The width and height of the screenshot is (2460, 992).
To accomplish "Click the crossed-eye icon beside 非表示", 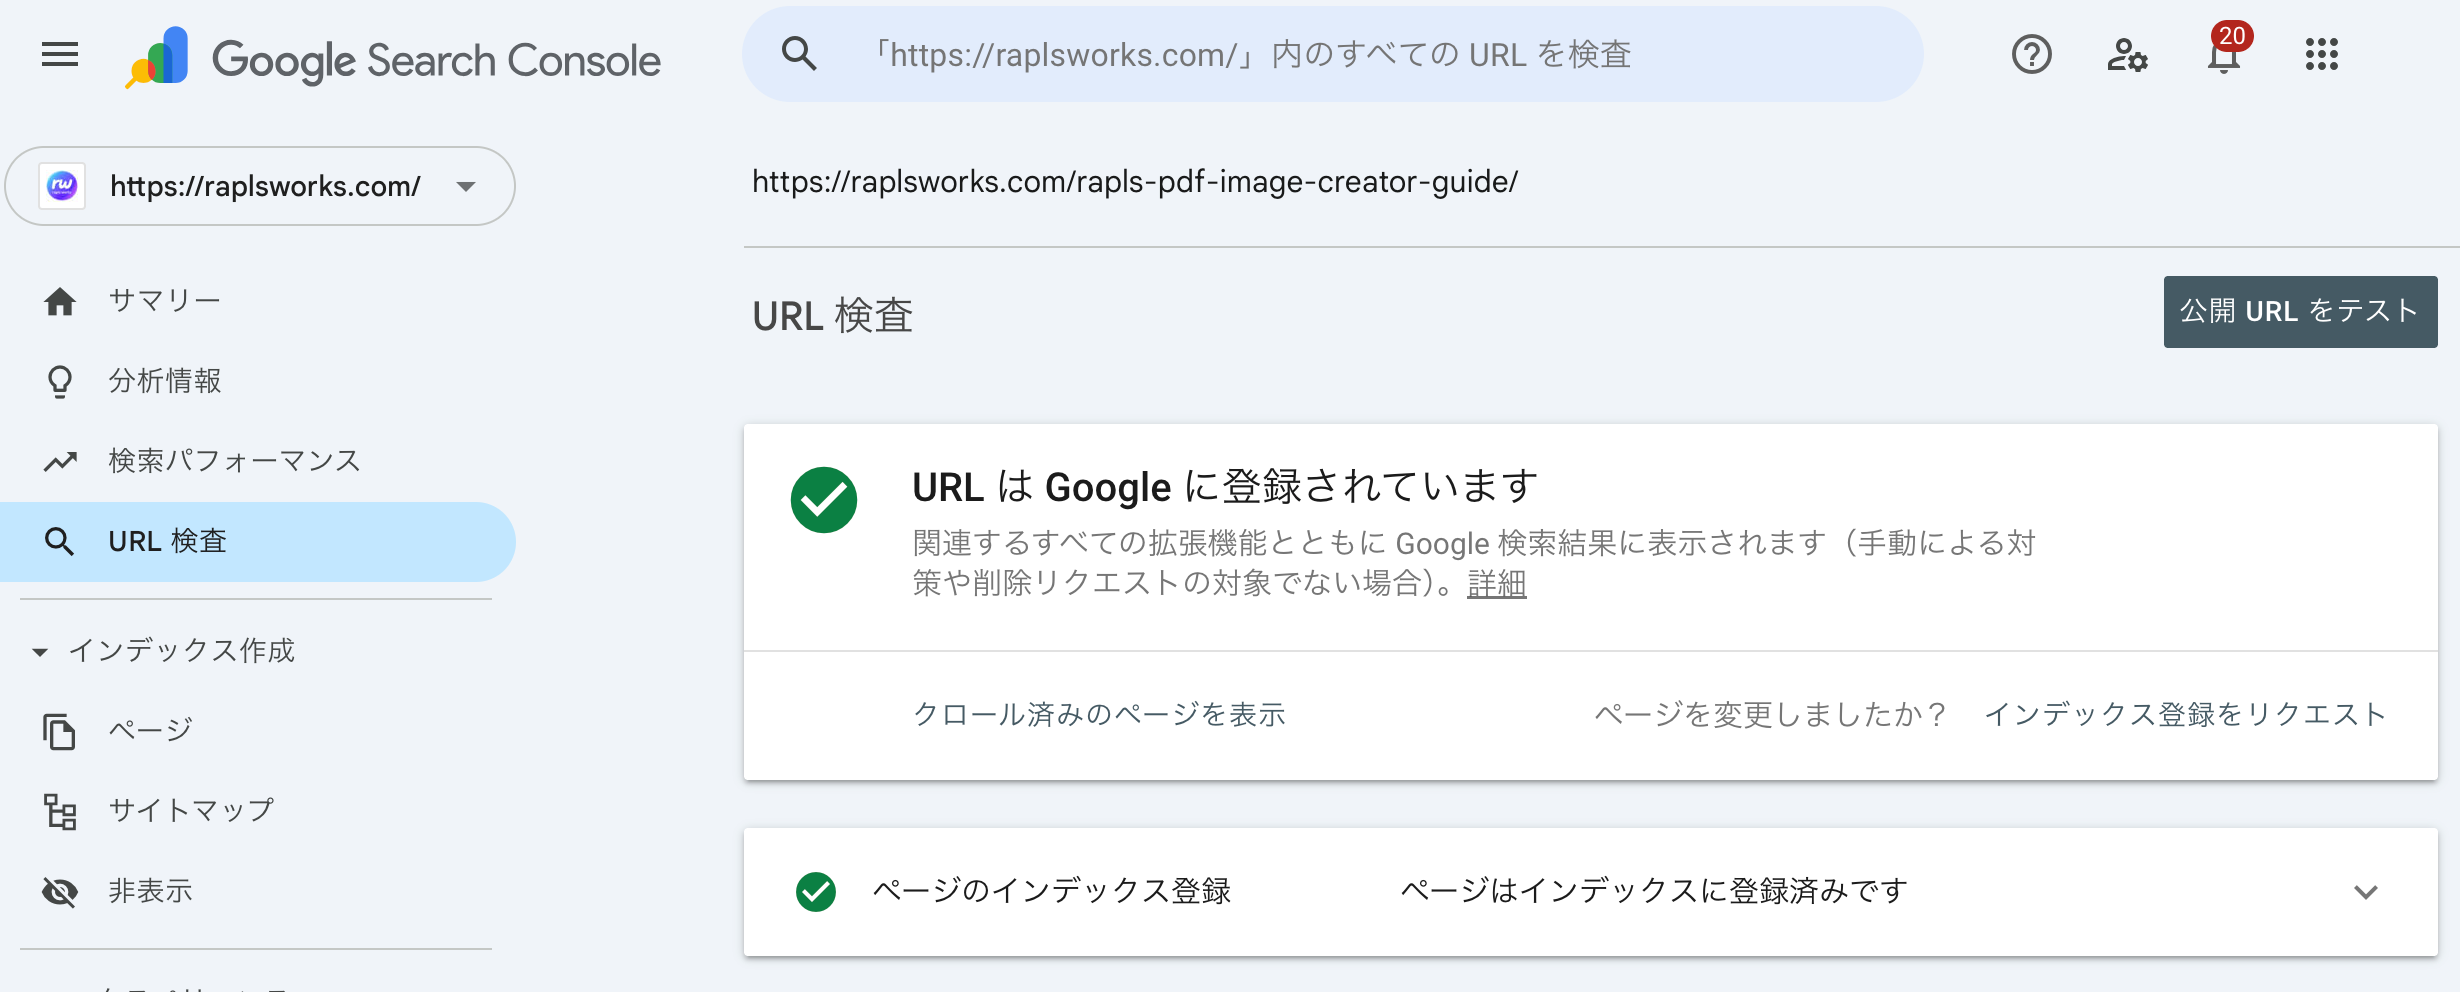I will click(60, 891).
